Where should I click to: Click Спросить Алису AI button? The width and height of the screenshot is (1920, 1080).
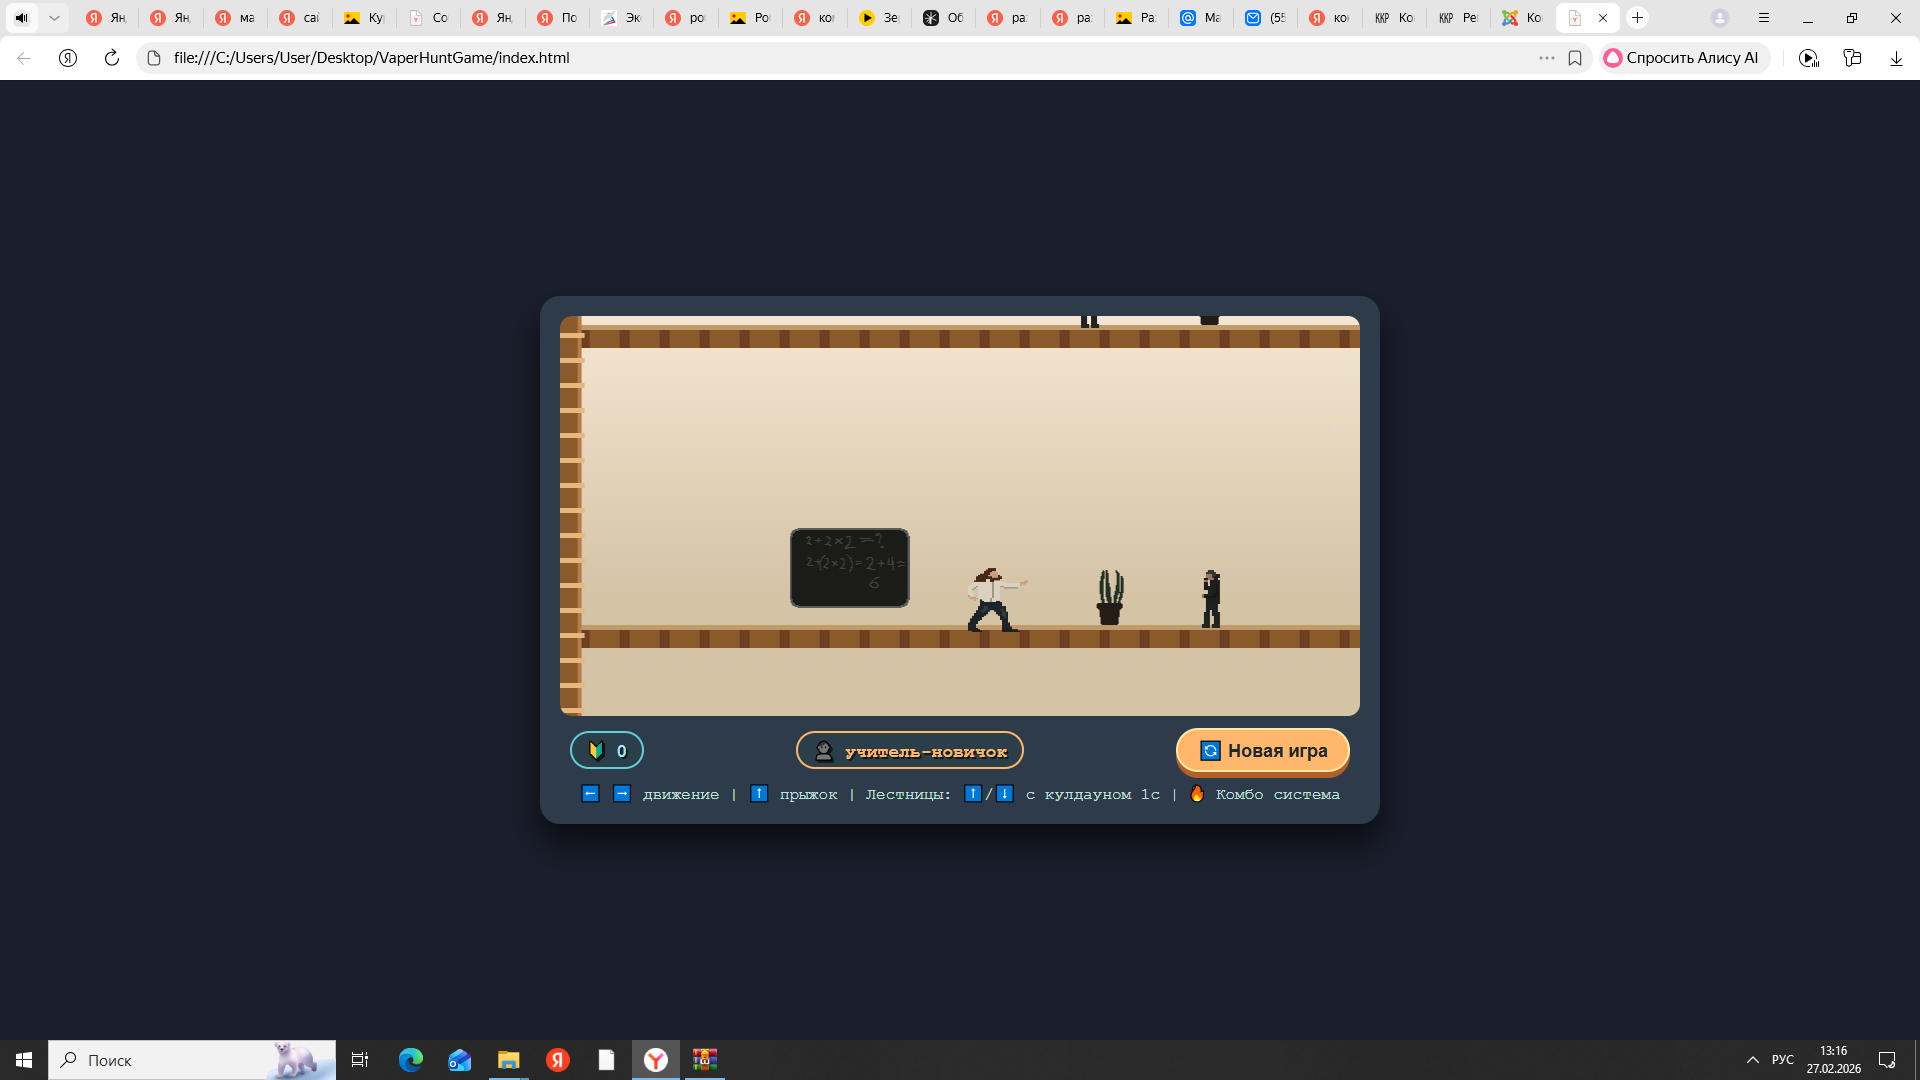(x=1683, y=58)
